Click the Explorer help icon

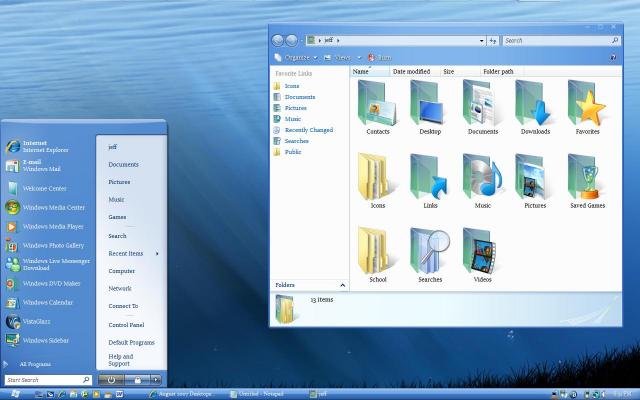tap(613, 58)
